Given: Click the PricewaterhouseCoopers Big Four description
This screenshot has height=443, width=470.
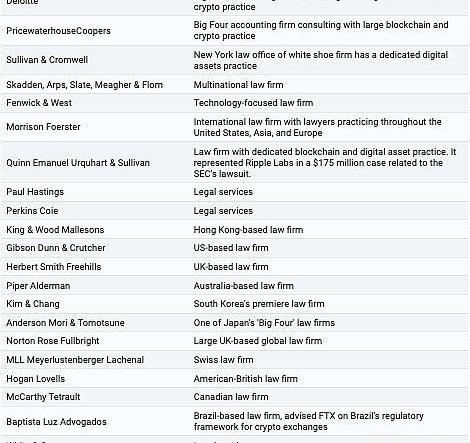Looking at the screenshot, I should point(321,30).
